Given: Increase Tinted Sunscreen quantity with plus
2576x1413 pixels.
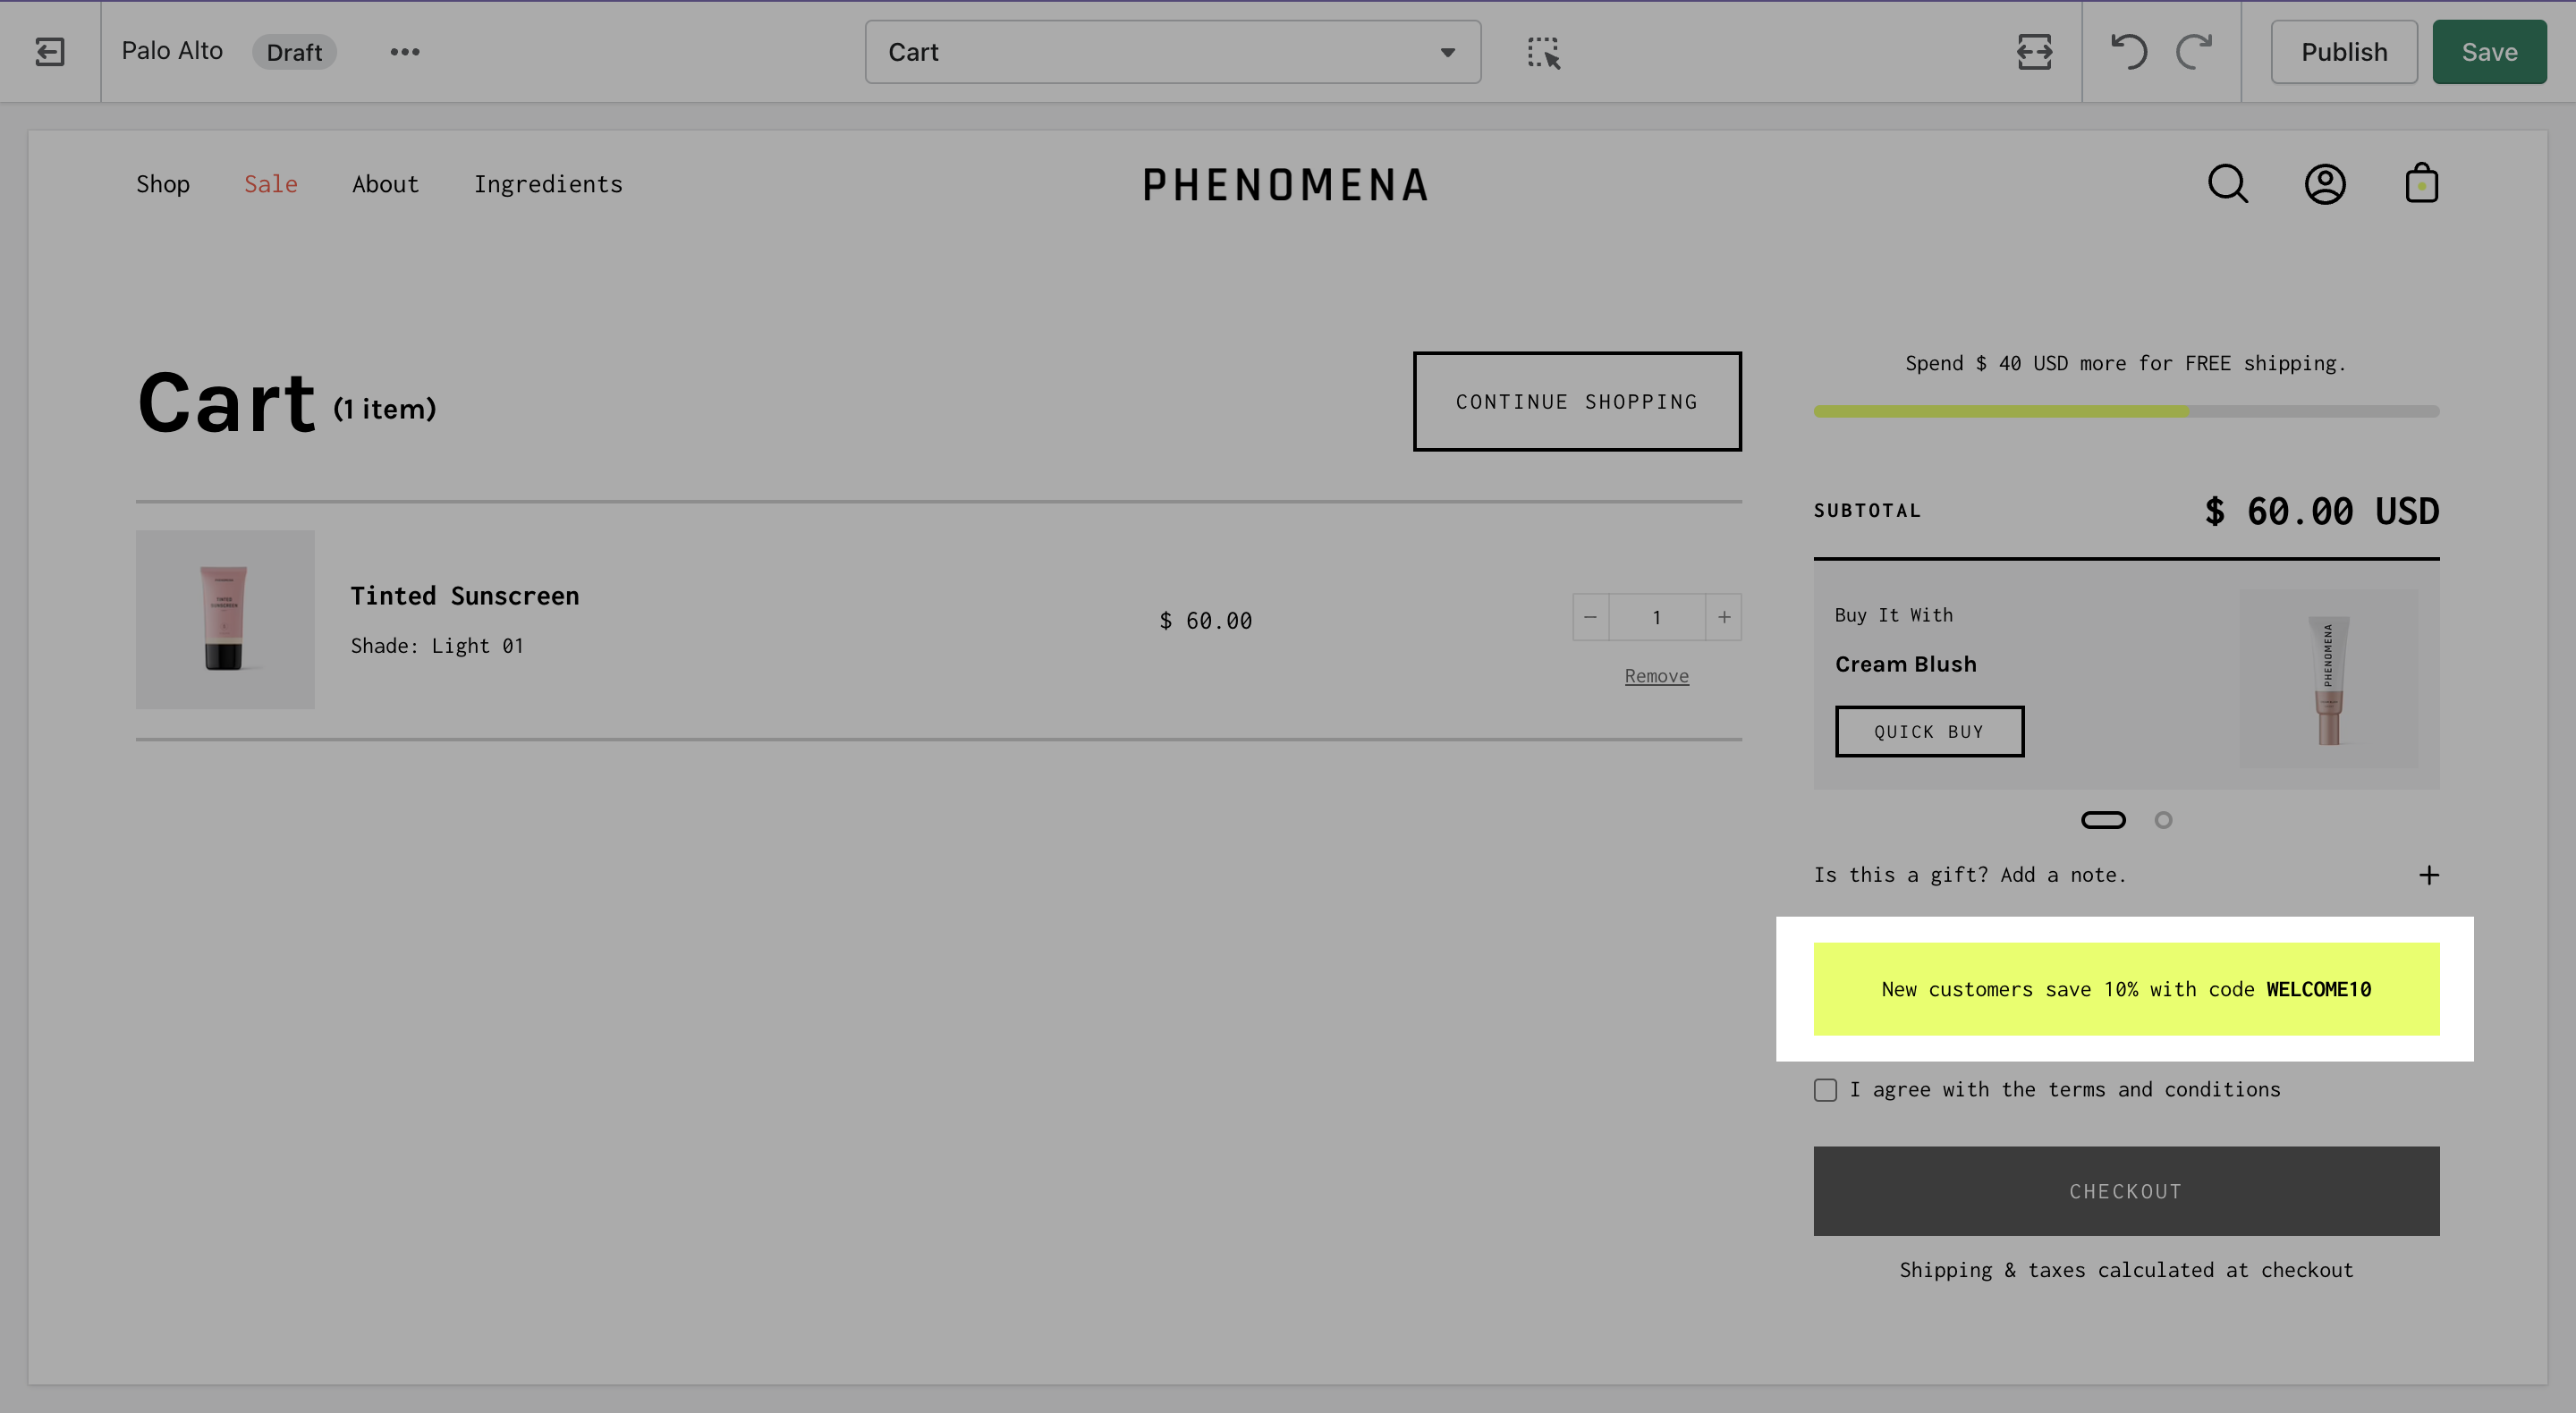Looking at the screenshot, I should 1724,617.
